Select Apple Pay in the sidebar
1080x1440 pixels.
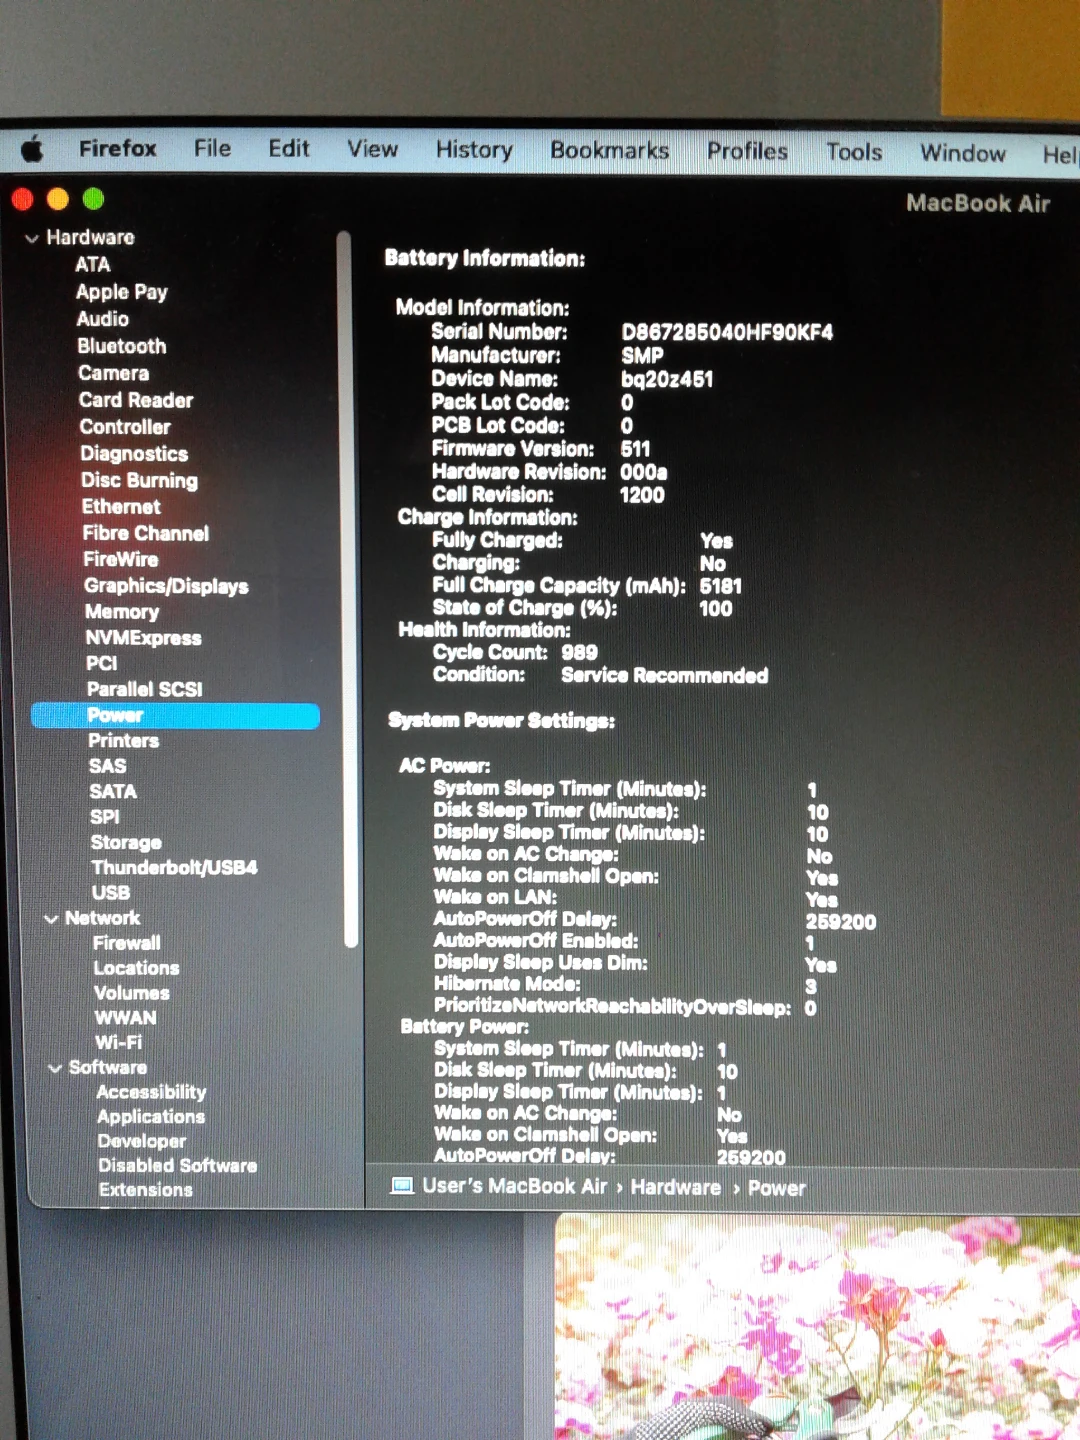[122, 292]
